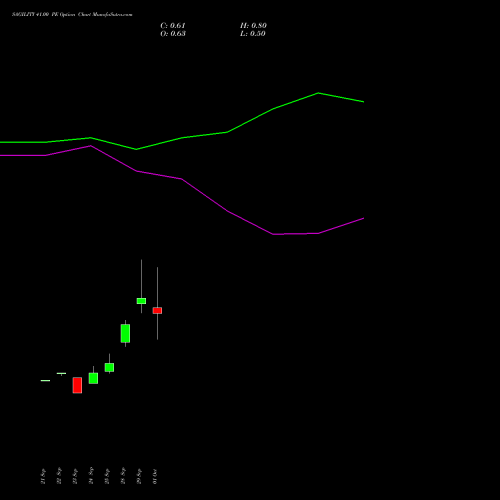This screenshot has width=500, height=500.
Task: Click the 01 Oct date axis label
Action: coord(155,476)
